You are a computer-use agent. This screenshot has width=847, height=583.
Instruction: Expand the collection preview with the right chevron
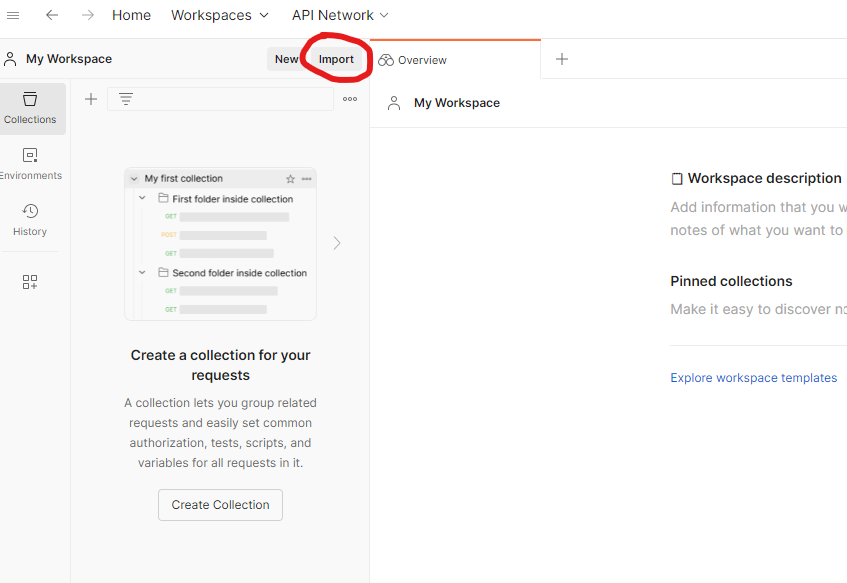click(337, 243)
